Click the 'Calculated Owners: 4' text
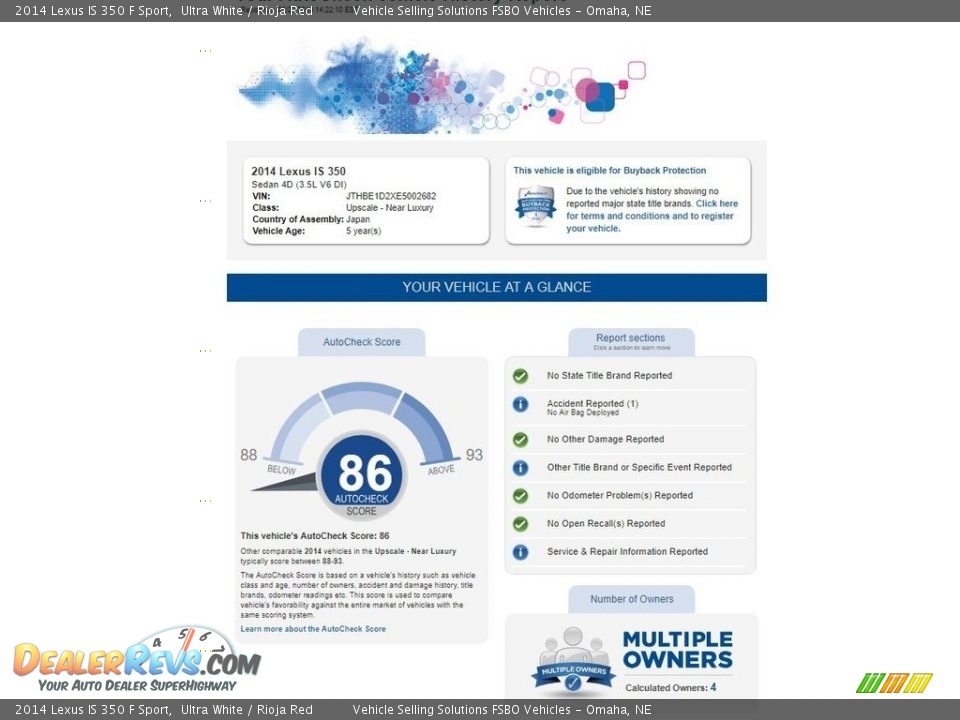 coord(670,688)
